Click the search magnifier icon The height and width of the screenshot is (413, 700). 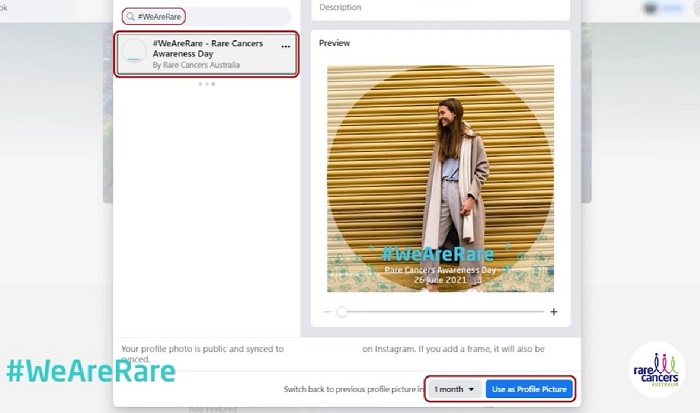[x=130, y=17]
